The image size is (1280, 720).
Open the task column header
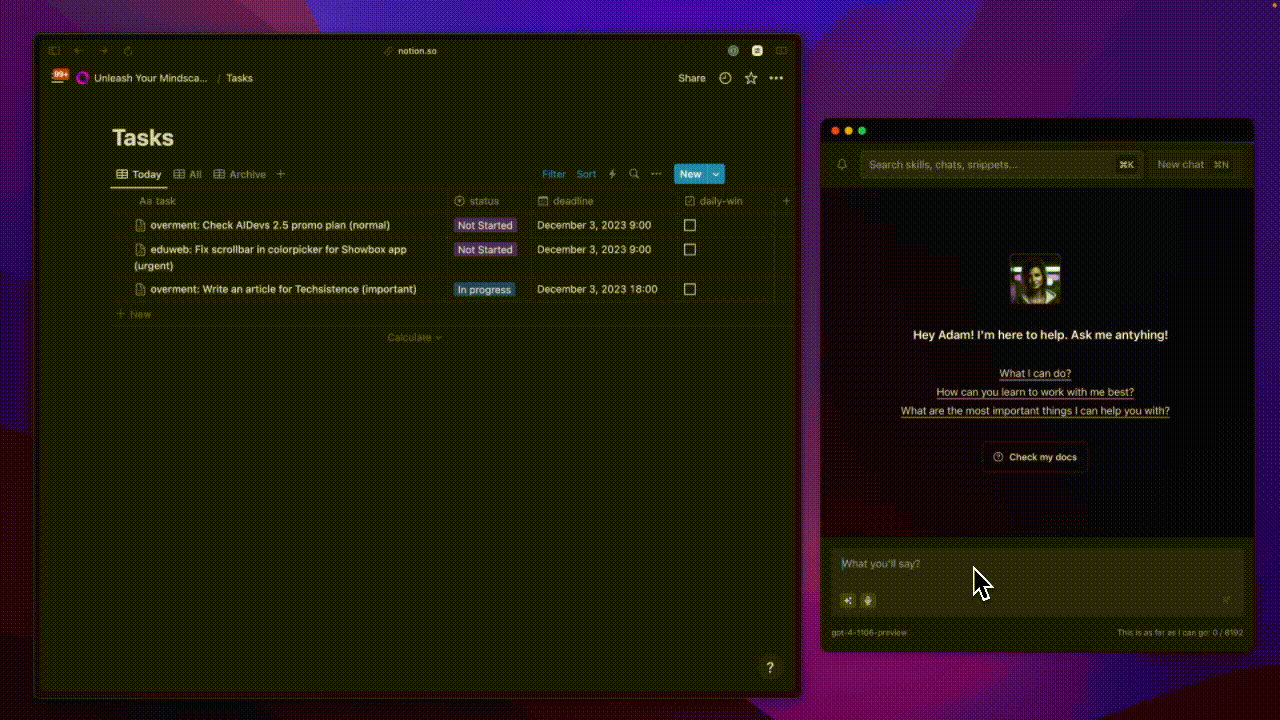(158, 201)
